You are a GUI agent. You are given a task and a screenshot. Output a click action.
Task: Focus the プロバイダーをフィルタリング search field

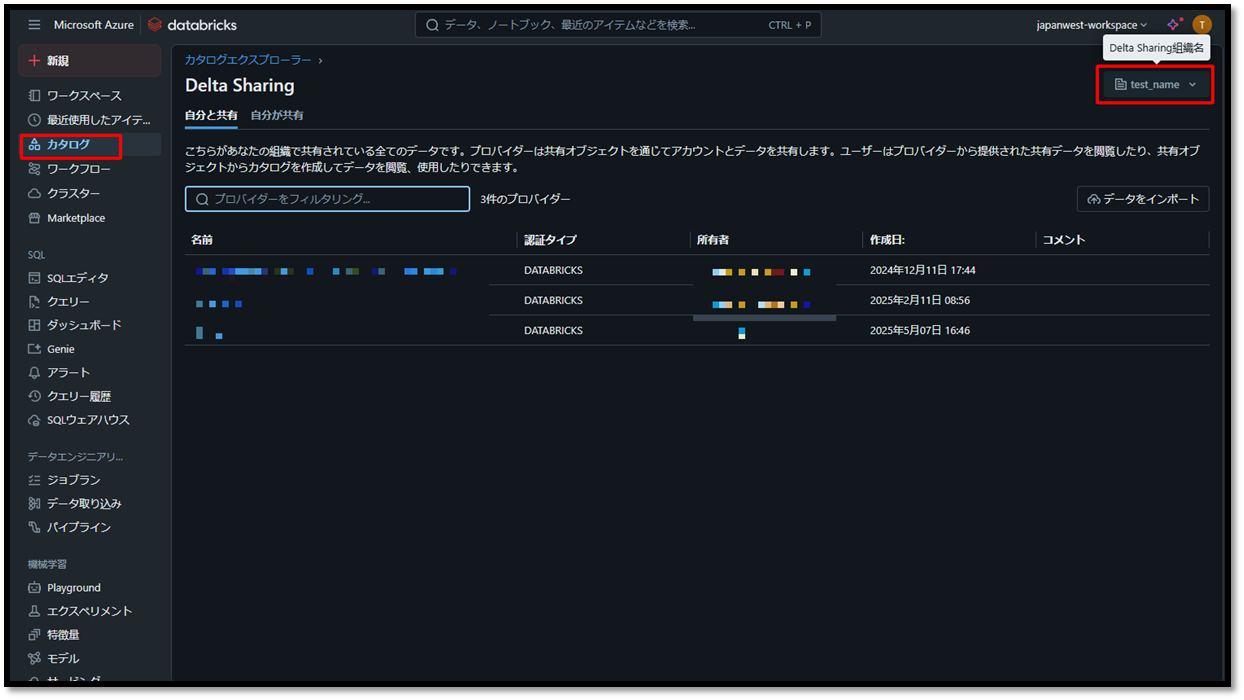[x=327, y=199]
